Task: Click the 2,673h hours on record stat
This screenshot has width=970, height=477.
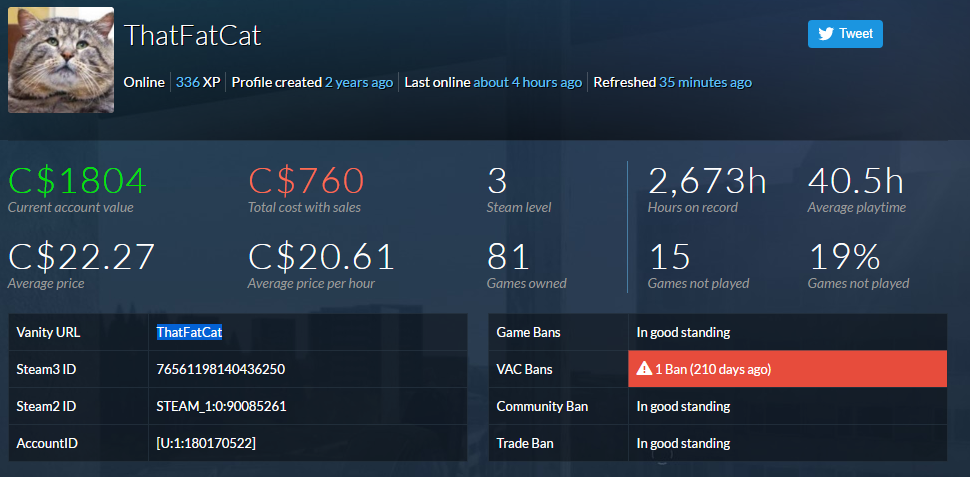Action: coord(707,181)
